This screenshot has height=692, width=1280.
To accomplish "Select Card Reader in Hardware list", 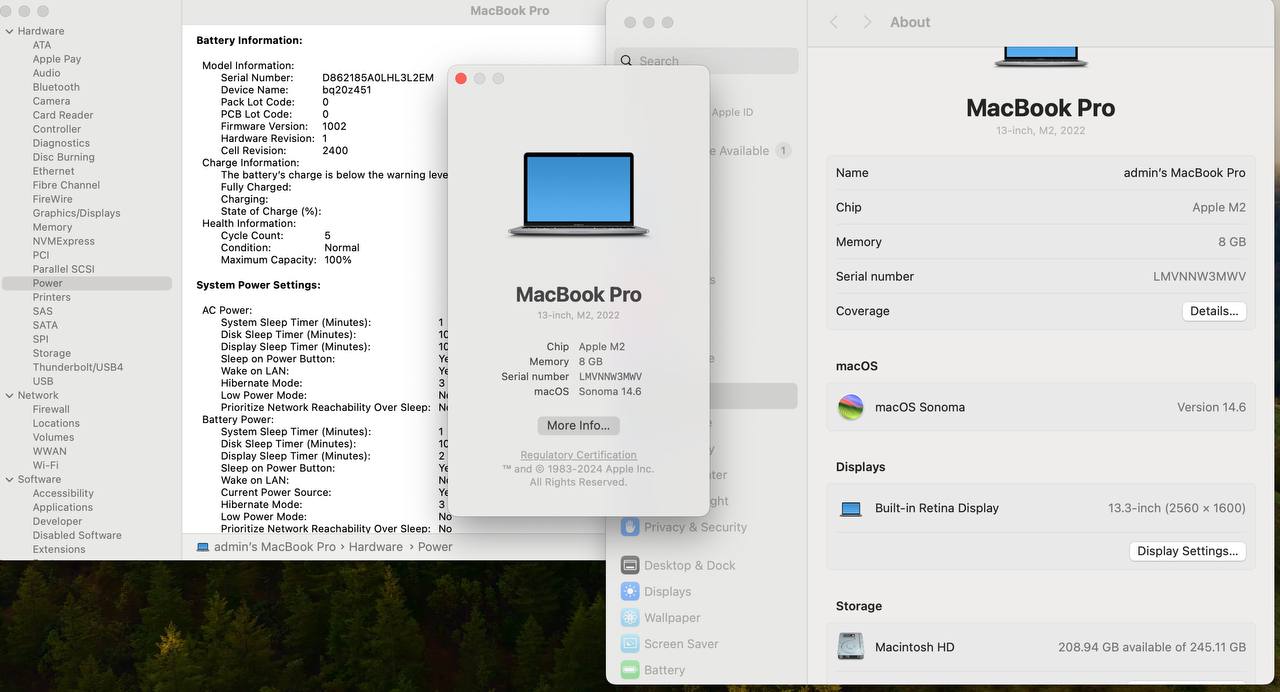I will tap(63, 115).
